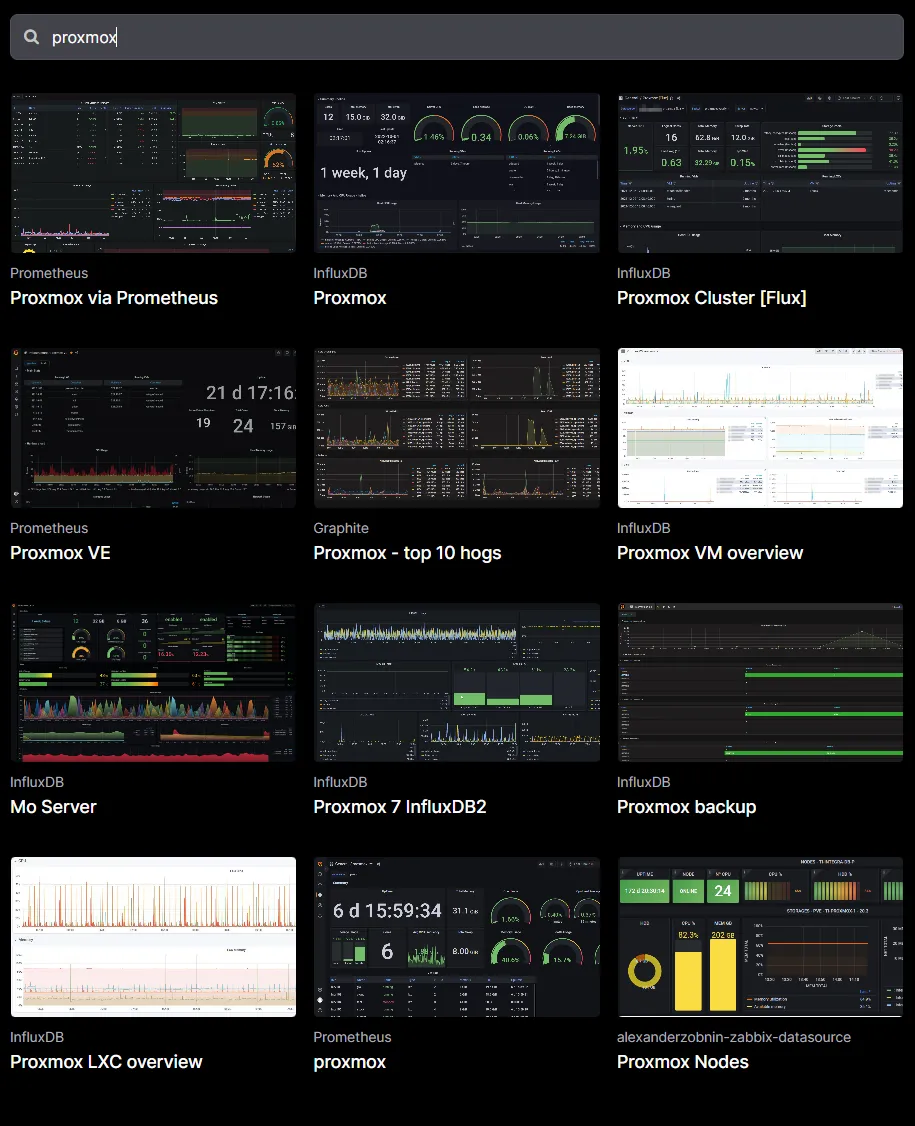Viewport: 915px width, 1126px height.
Task: Open Proxmox Nodes dashboard thumbnail
Action: (x=760, y=936)
